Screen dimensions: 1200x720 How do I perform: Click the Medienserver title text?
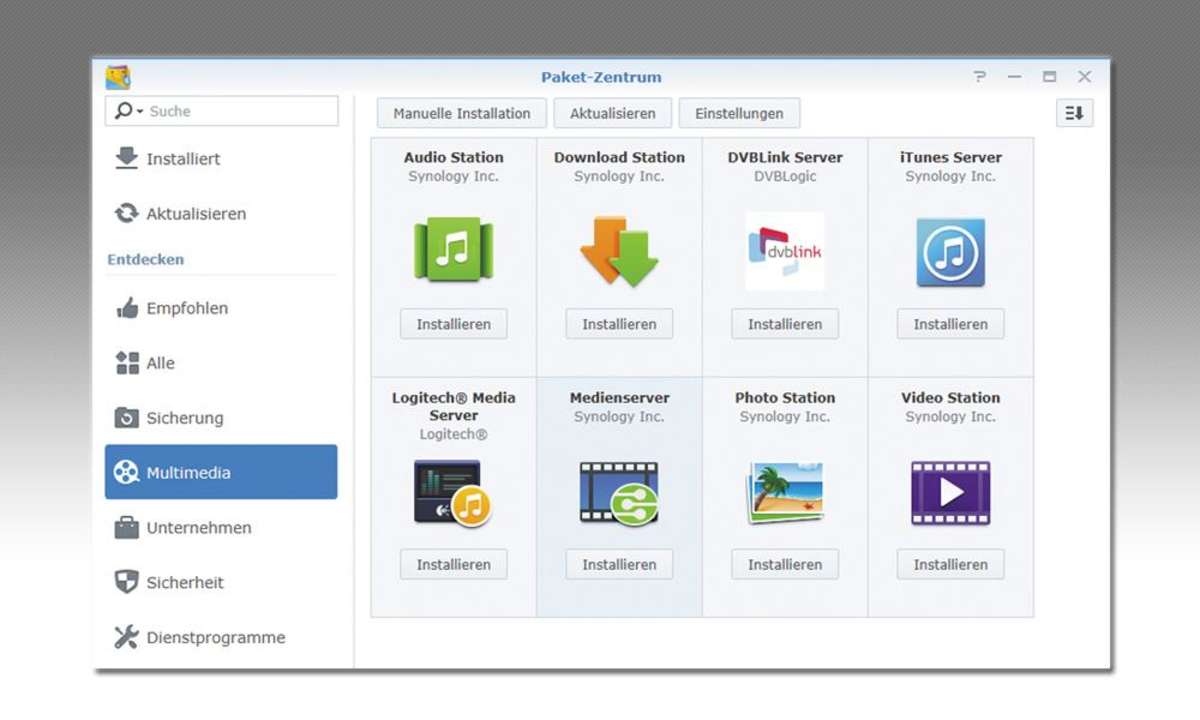coord(619,397)
